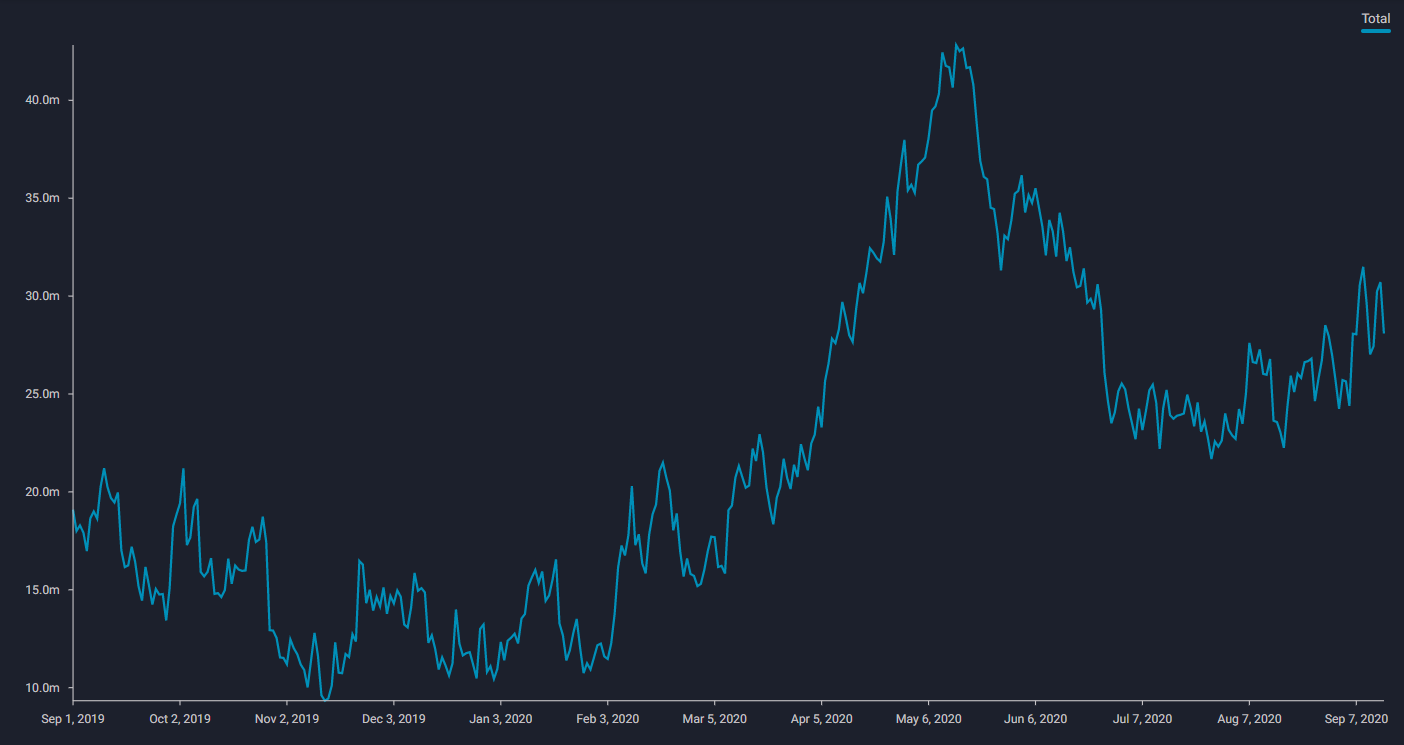Click the Nov 2, 2019 date label
The image size is (1404, 745).
[x=286, y=719]
